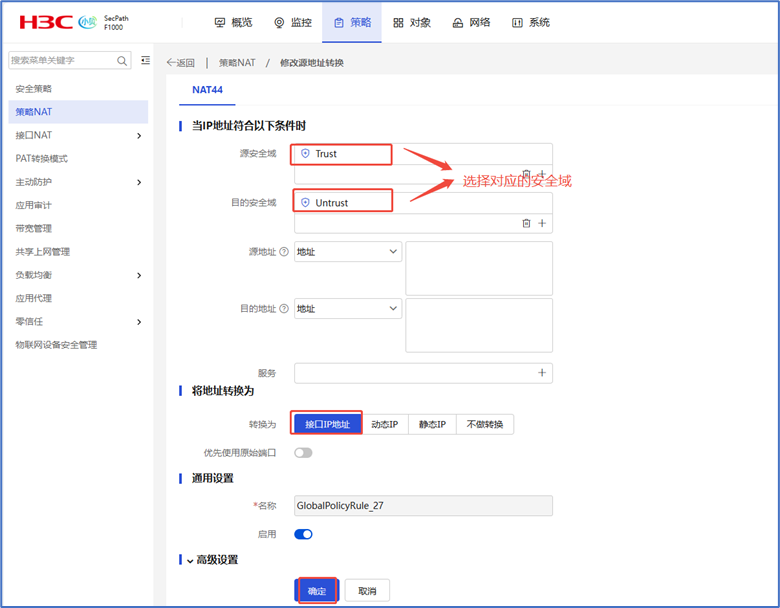Expand the 负载均衡 submenu
This screenshot has height=608, width=780.
coord(139,275)
